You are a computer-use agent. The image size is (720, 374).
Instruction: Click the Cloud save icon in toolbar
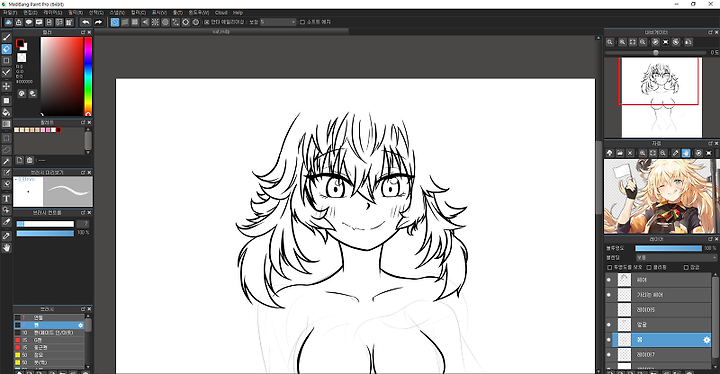pos(8,22)
